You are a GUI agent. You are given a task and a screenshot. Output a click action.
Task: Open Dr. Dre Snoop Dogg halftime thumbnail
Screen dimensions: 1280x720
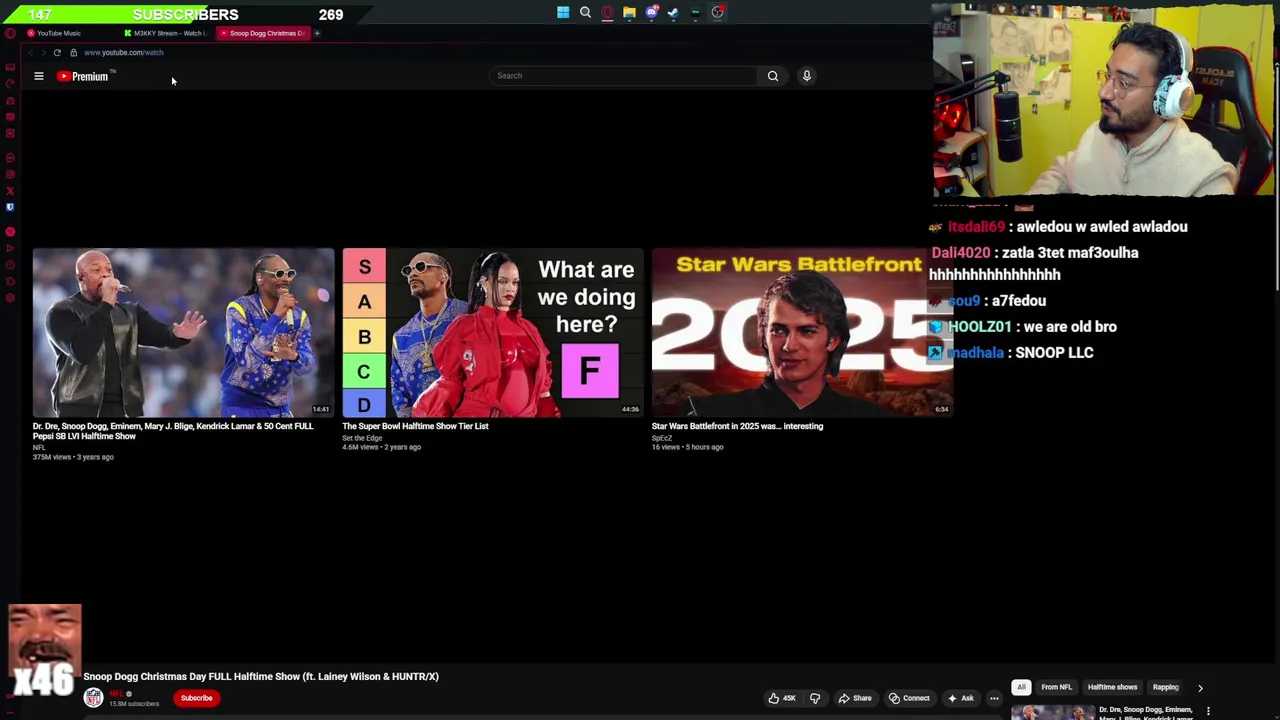pos(183,332)
